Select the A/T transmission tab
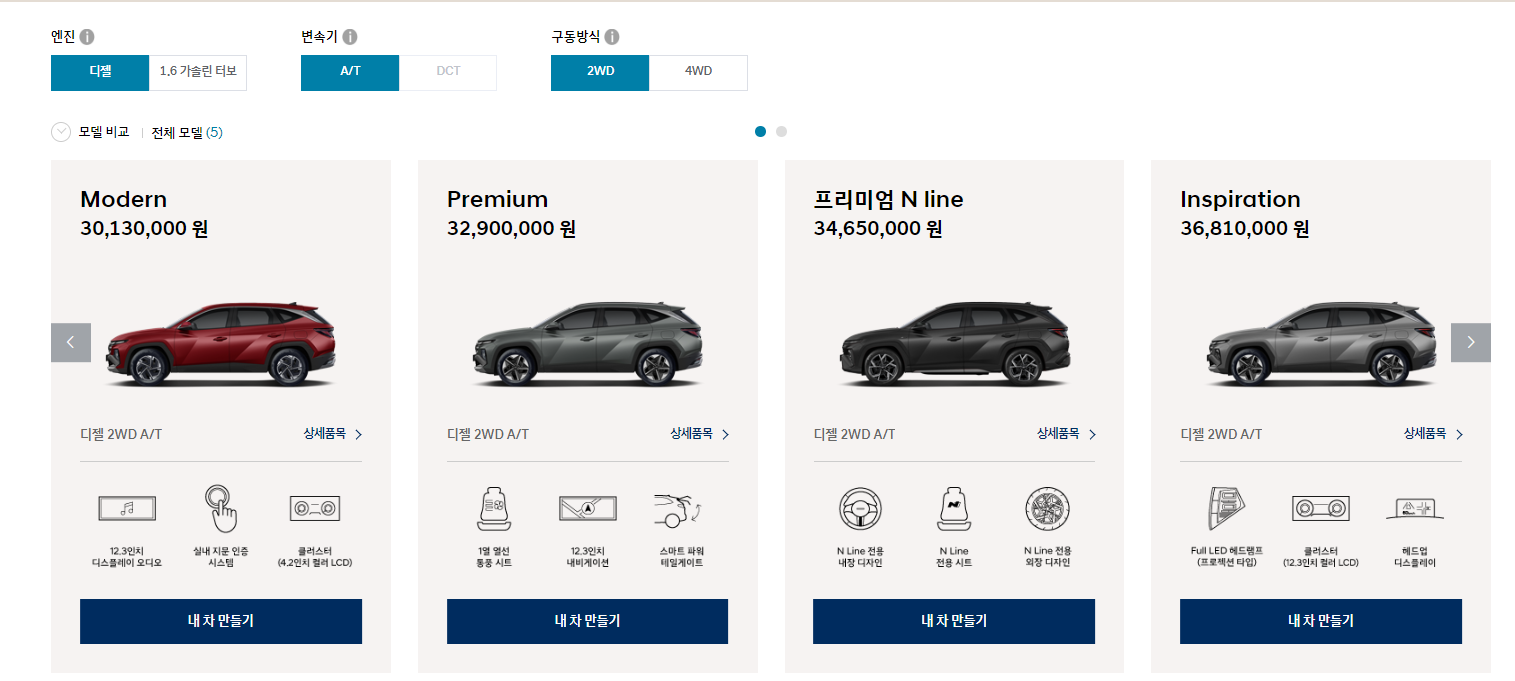This screenshot has height=681, width=1515. click(349, 72)
